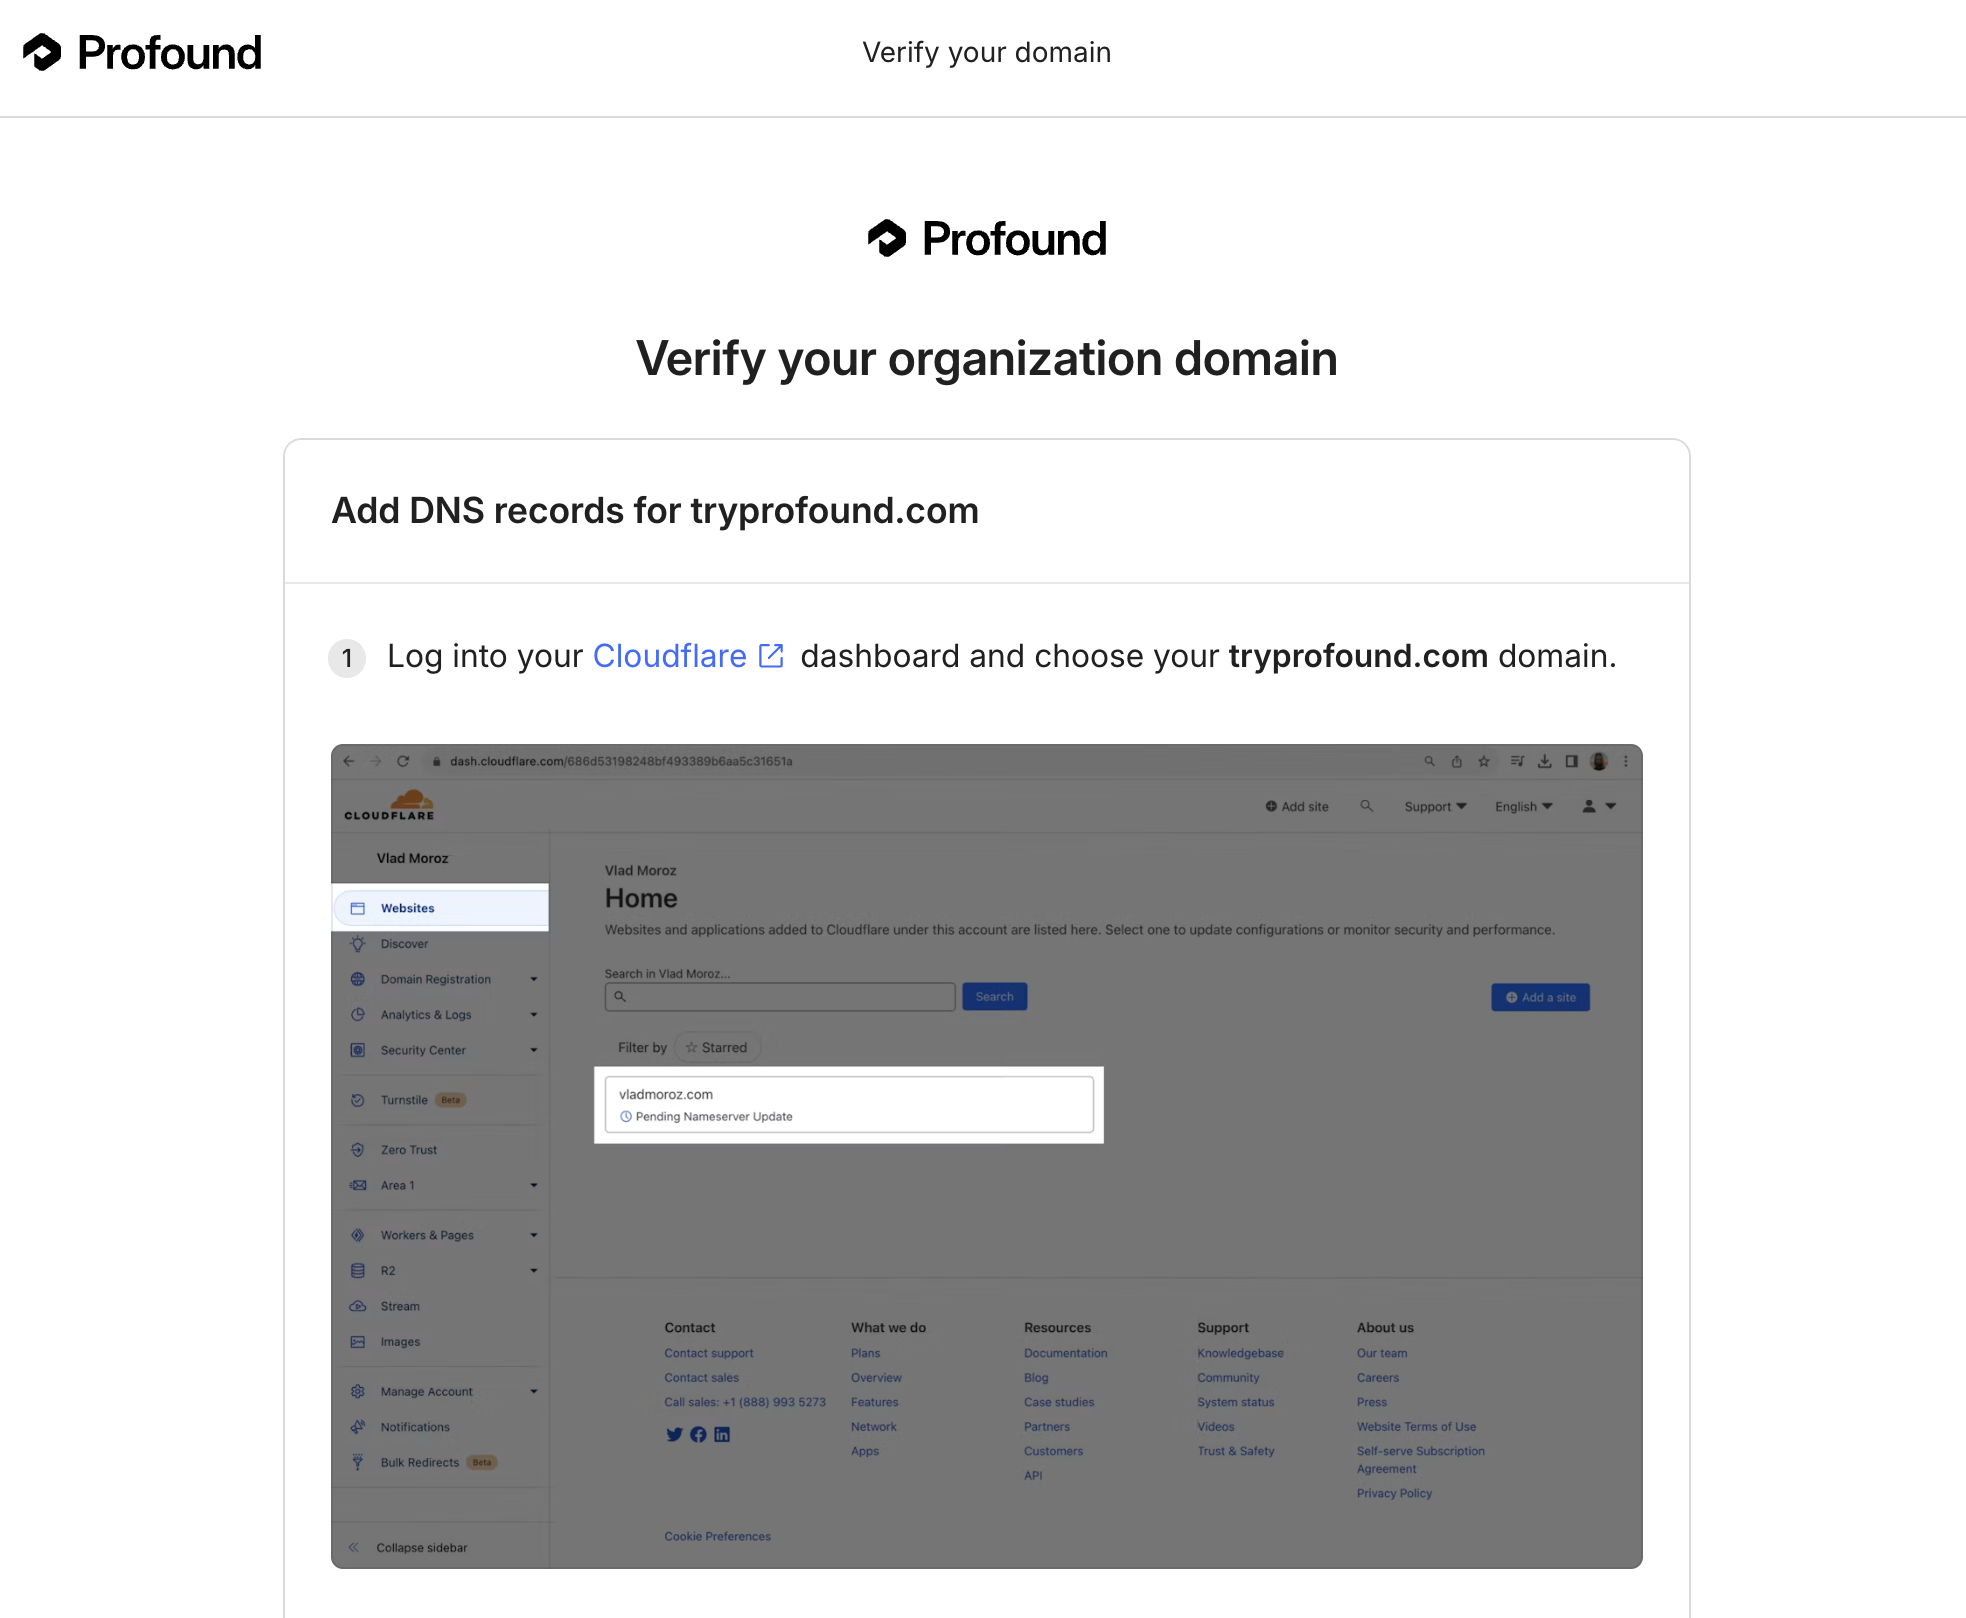The height and width of the screenshot is (1618, 1966).
Task: Click the browser bookmark star icon in screenshot
Action: tap(1484, 761)
